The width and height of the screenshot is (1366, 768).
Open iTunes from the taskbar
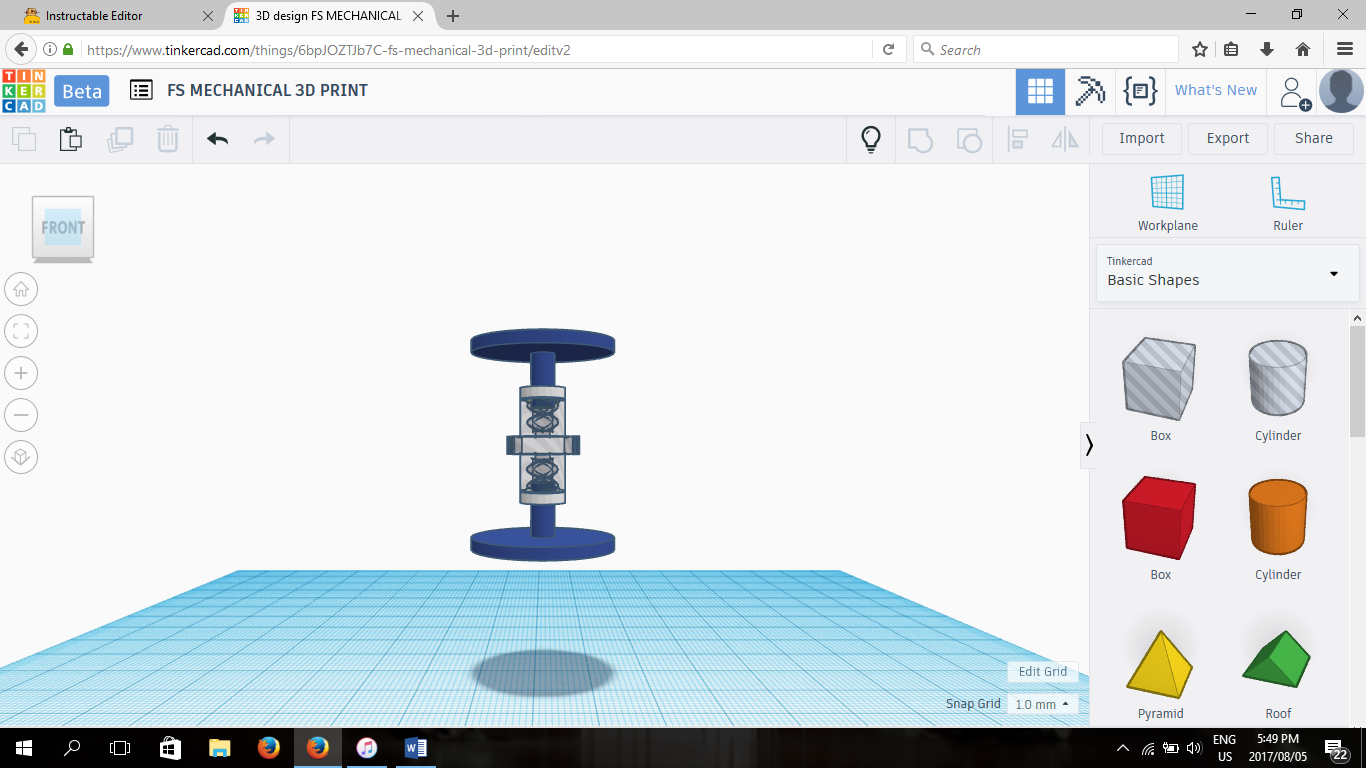[367, 748]
